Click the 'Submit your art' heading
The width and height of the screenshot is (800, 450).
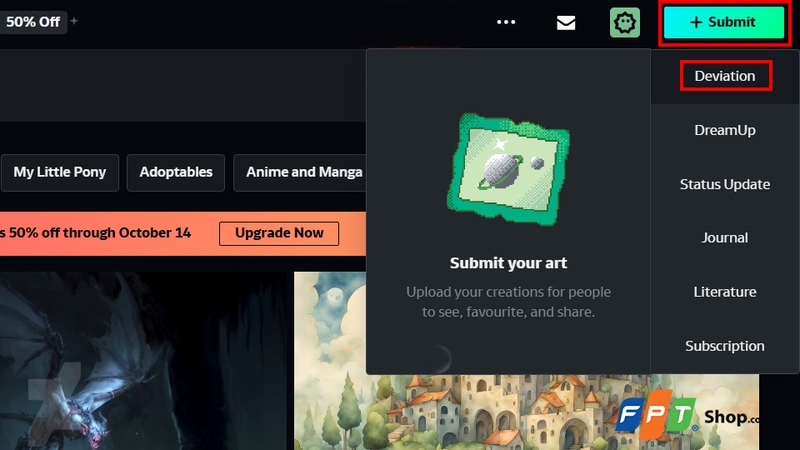point(508,263)
